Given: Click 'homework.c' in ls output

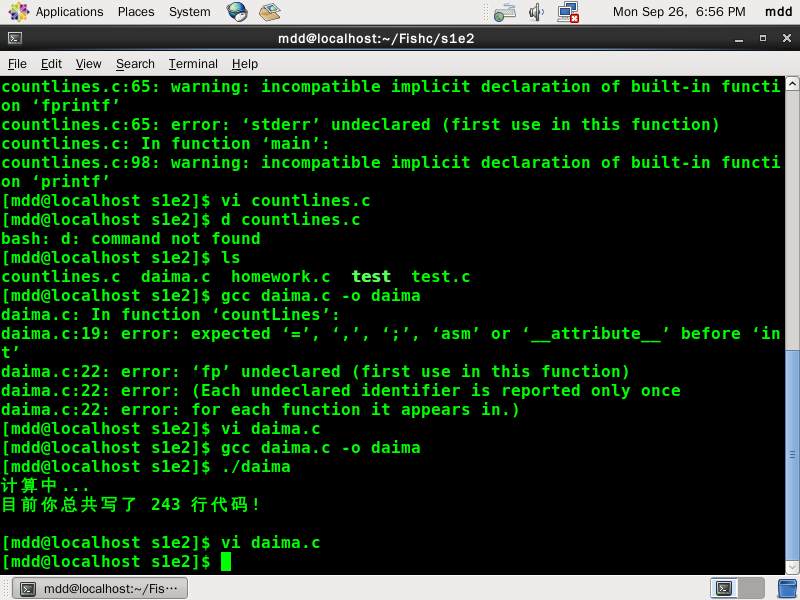Looking at the screenshot, I should 281,277.
